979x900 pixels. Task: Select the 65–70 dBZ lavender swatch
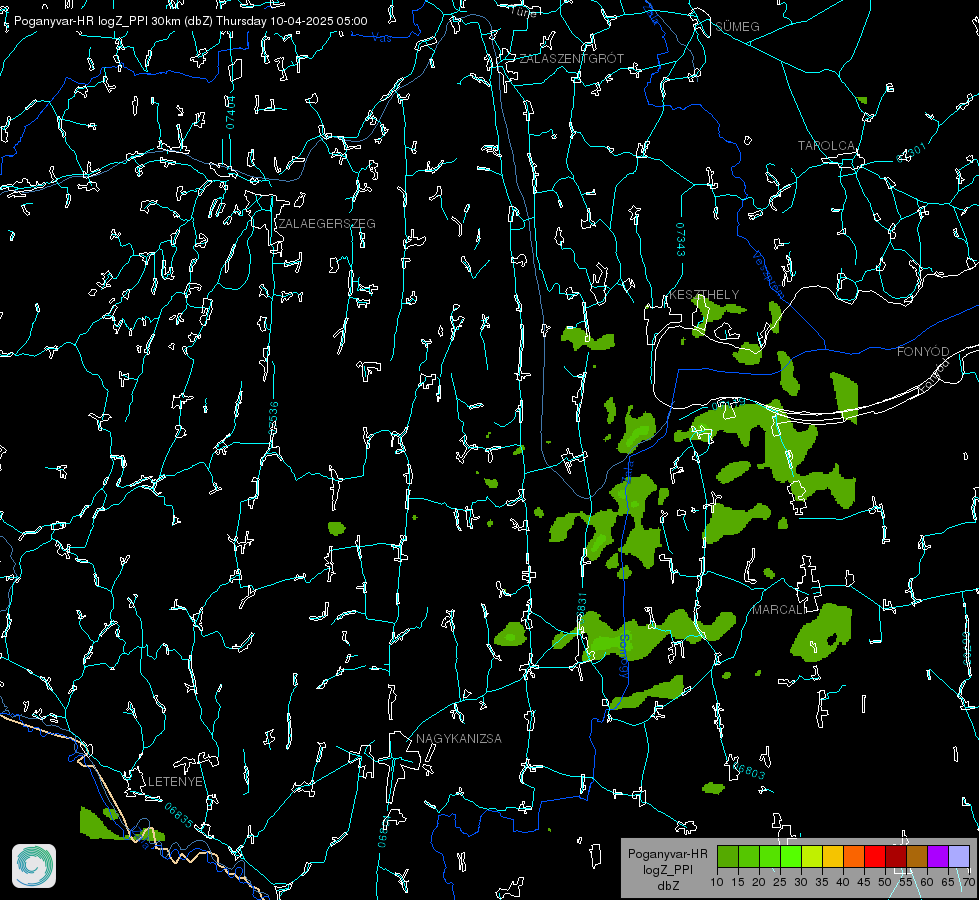click(959, 856)
